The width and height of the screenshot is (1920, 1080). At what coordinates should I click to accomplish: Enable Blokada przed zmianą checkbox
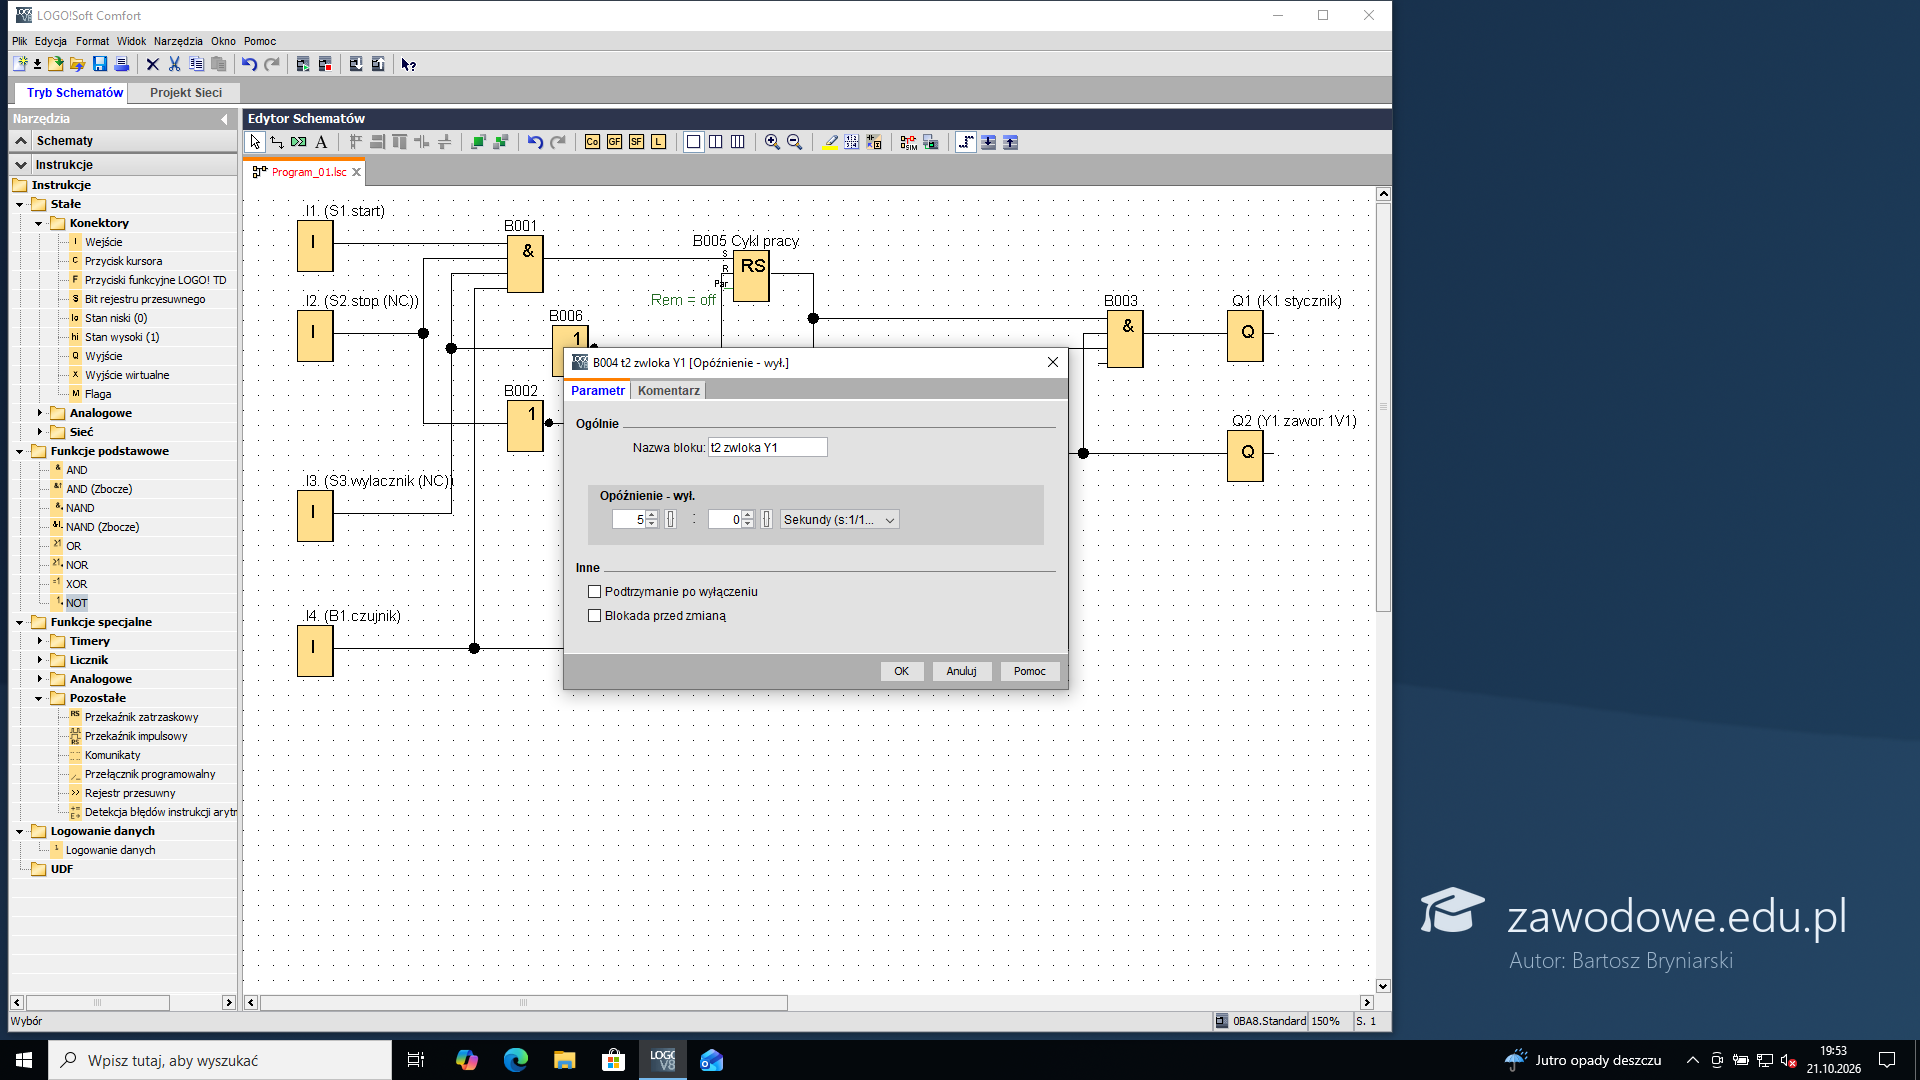click(x=595, y=616)
